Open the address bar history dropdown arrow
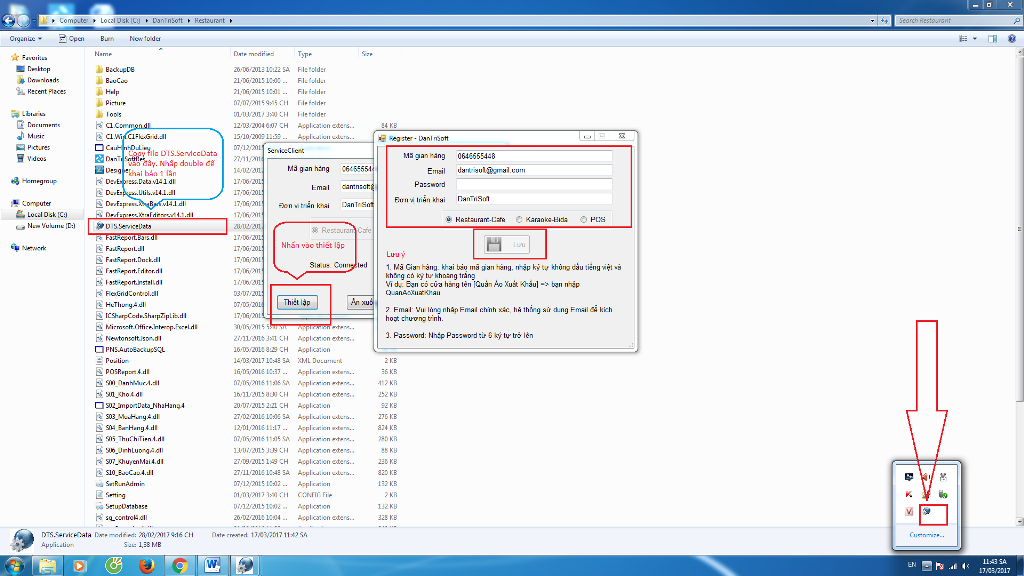1024x576 pixels. coord(872,21)
